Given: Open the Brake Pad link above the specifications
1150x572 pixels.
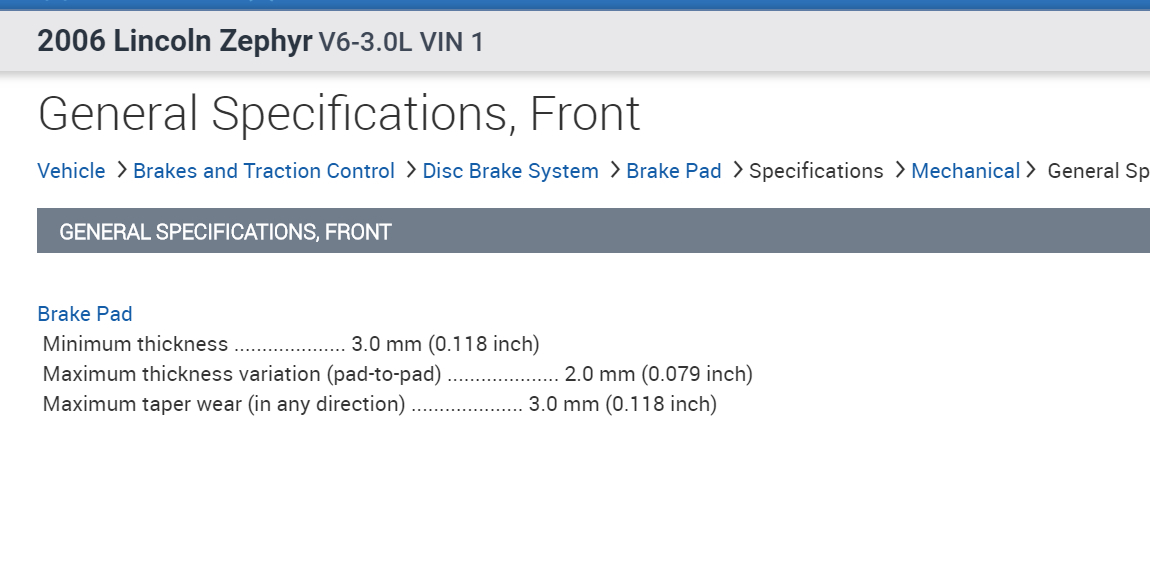Looking at the screenshot, I should (x=85, y=314).
